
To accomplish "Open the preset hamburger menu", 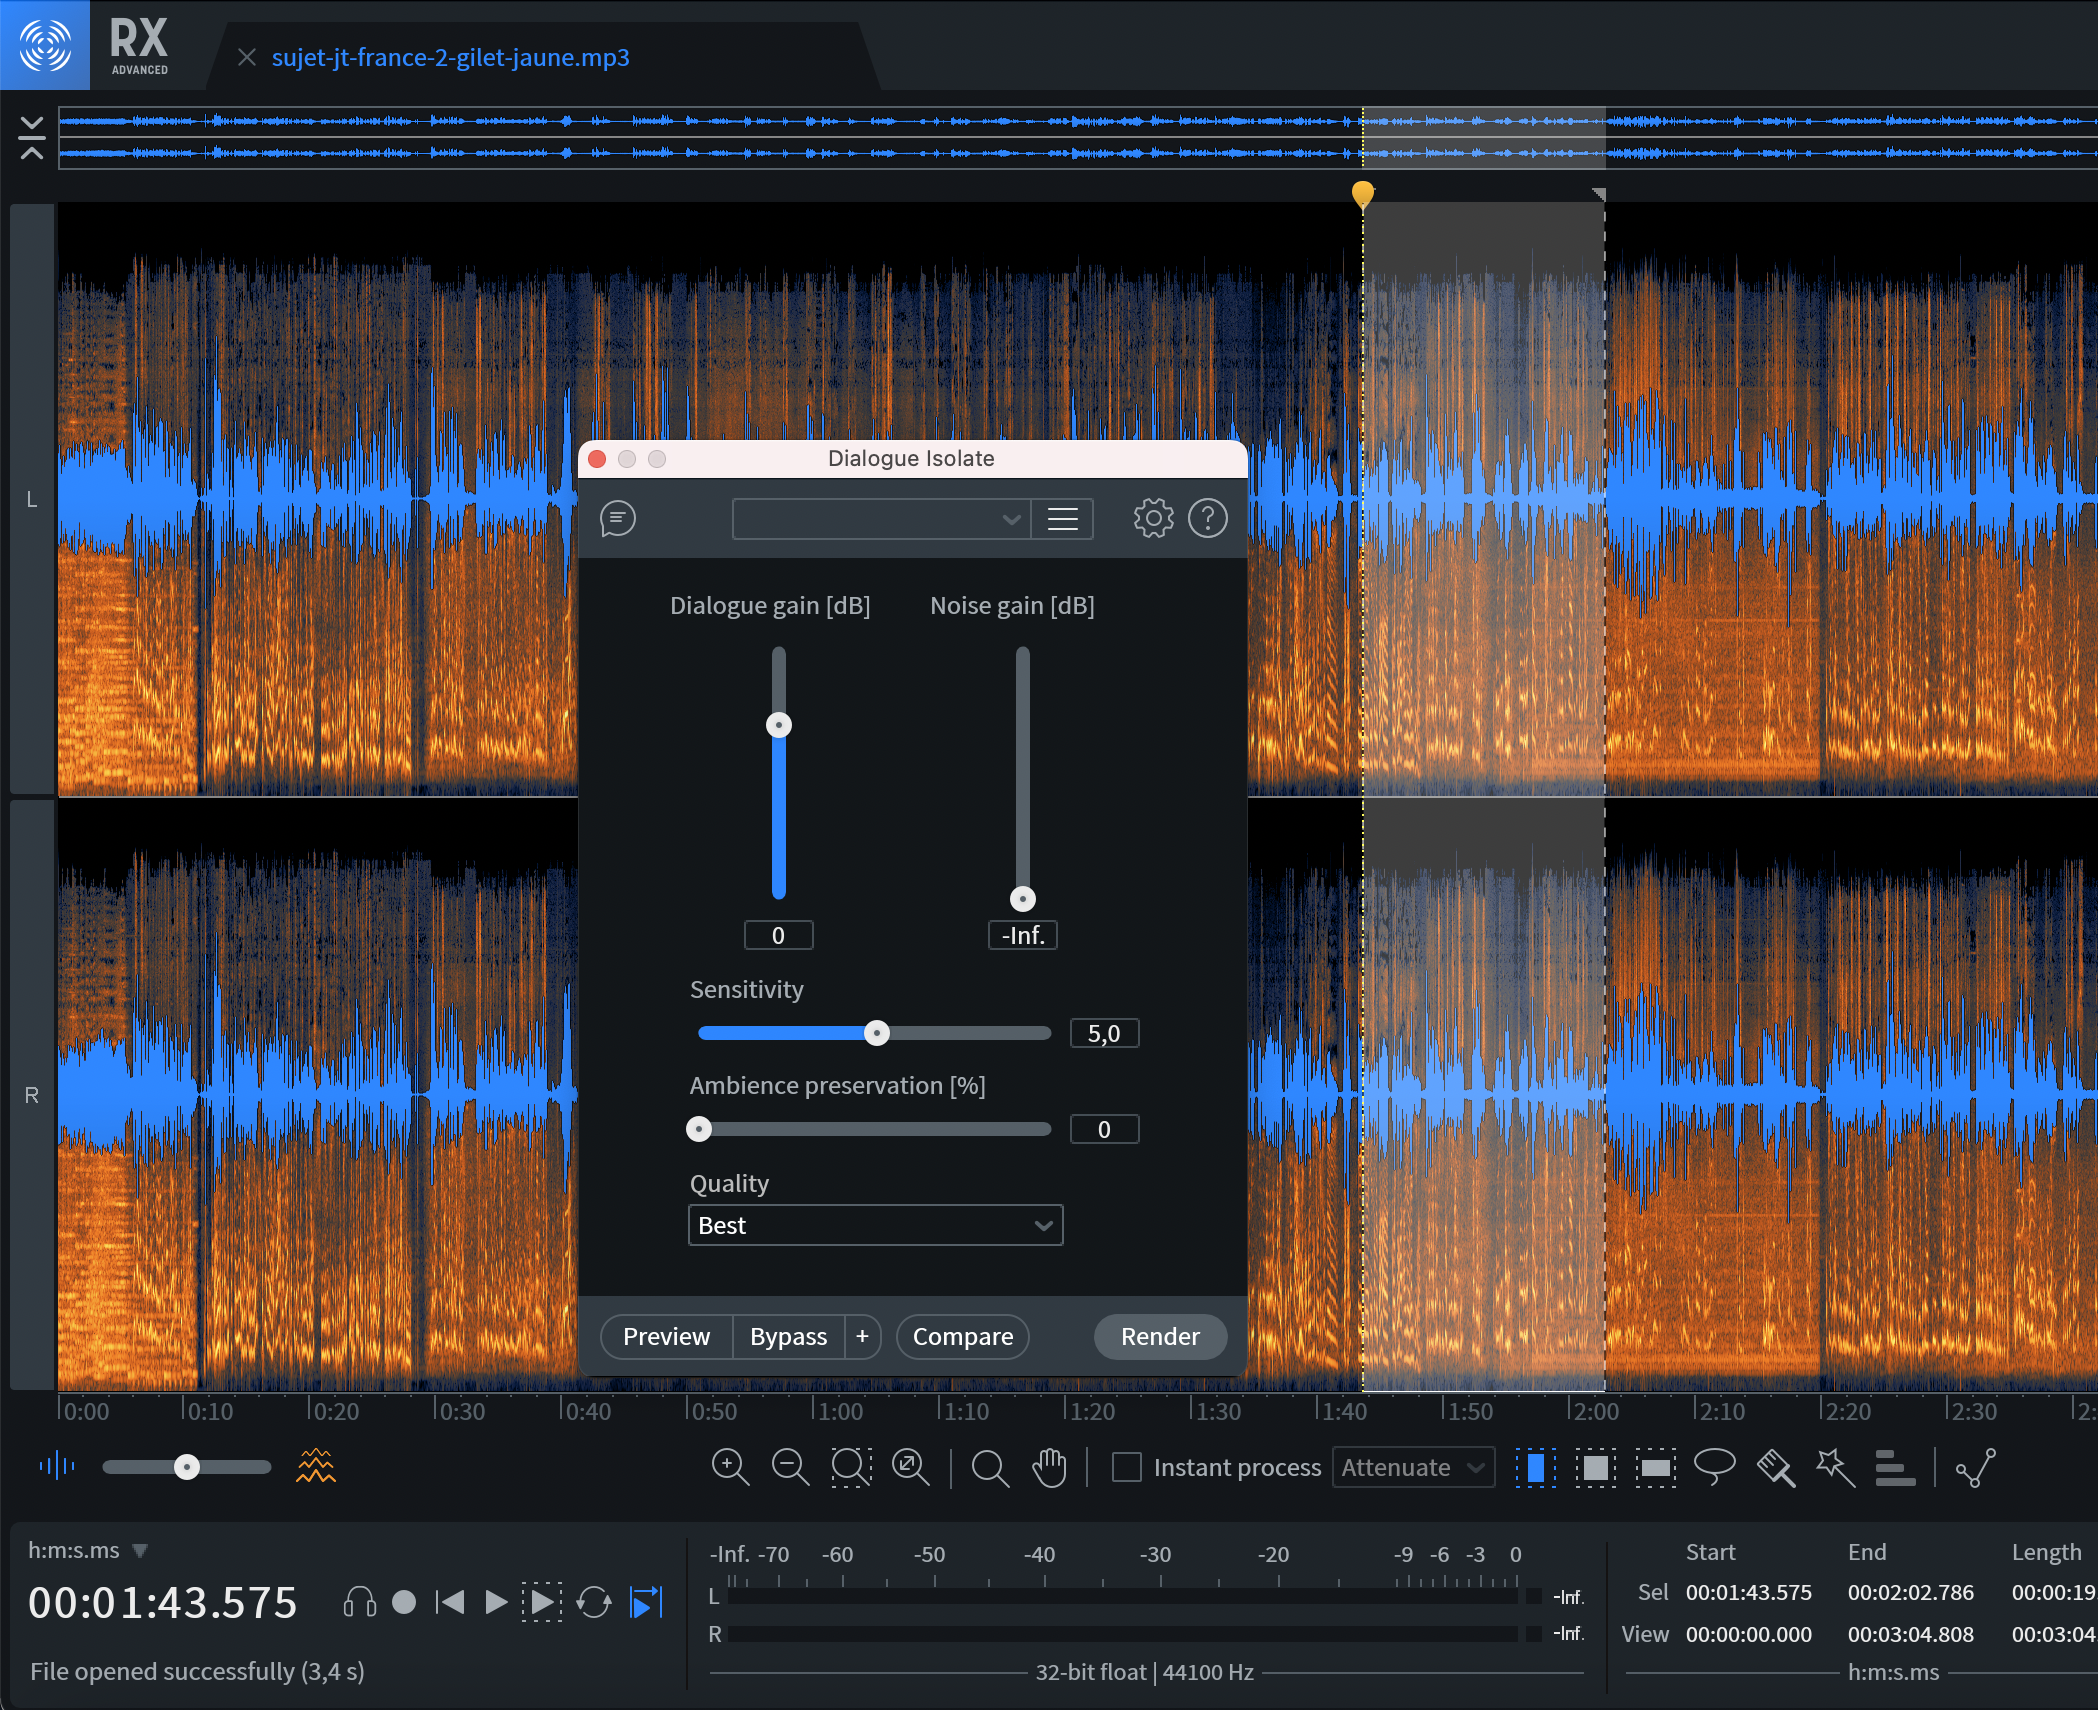I will [1062, 519].
